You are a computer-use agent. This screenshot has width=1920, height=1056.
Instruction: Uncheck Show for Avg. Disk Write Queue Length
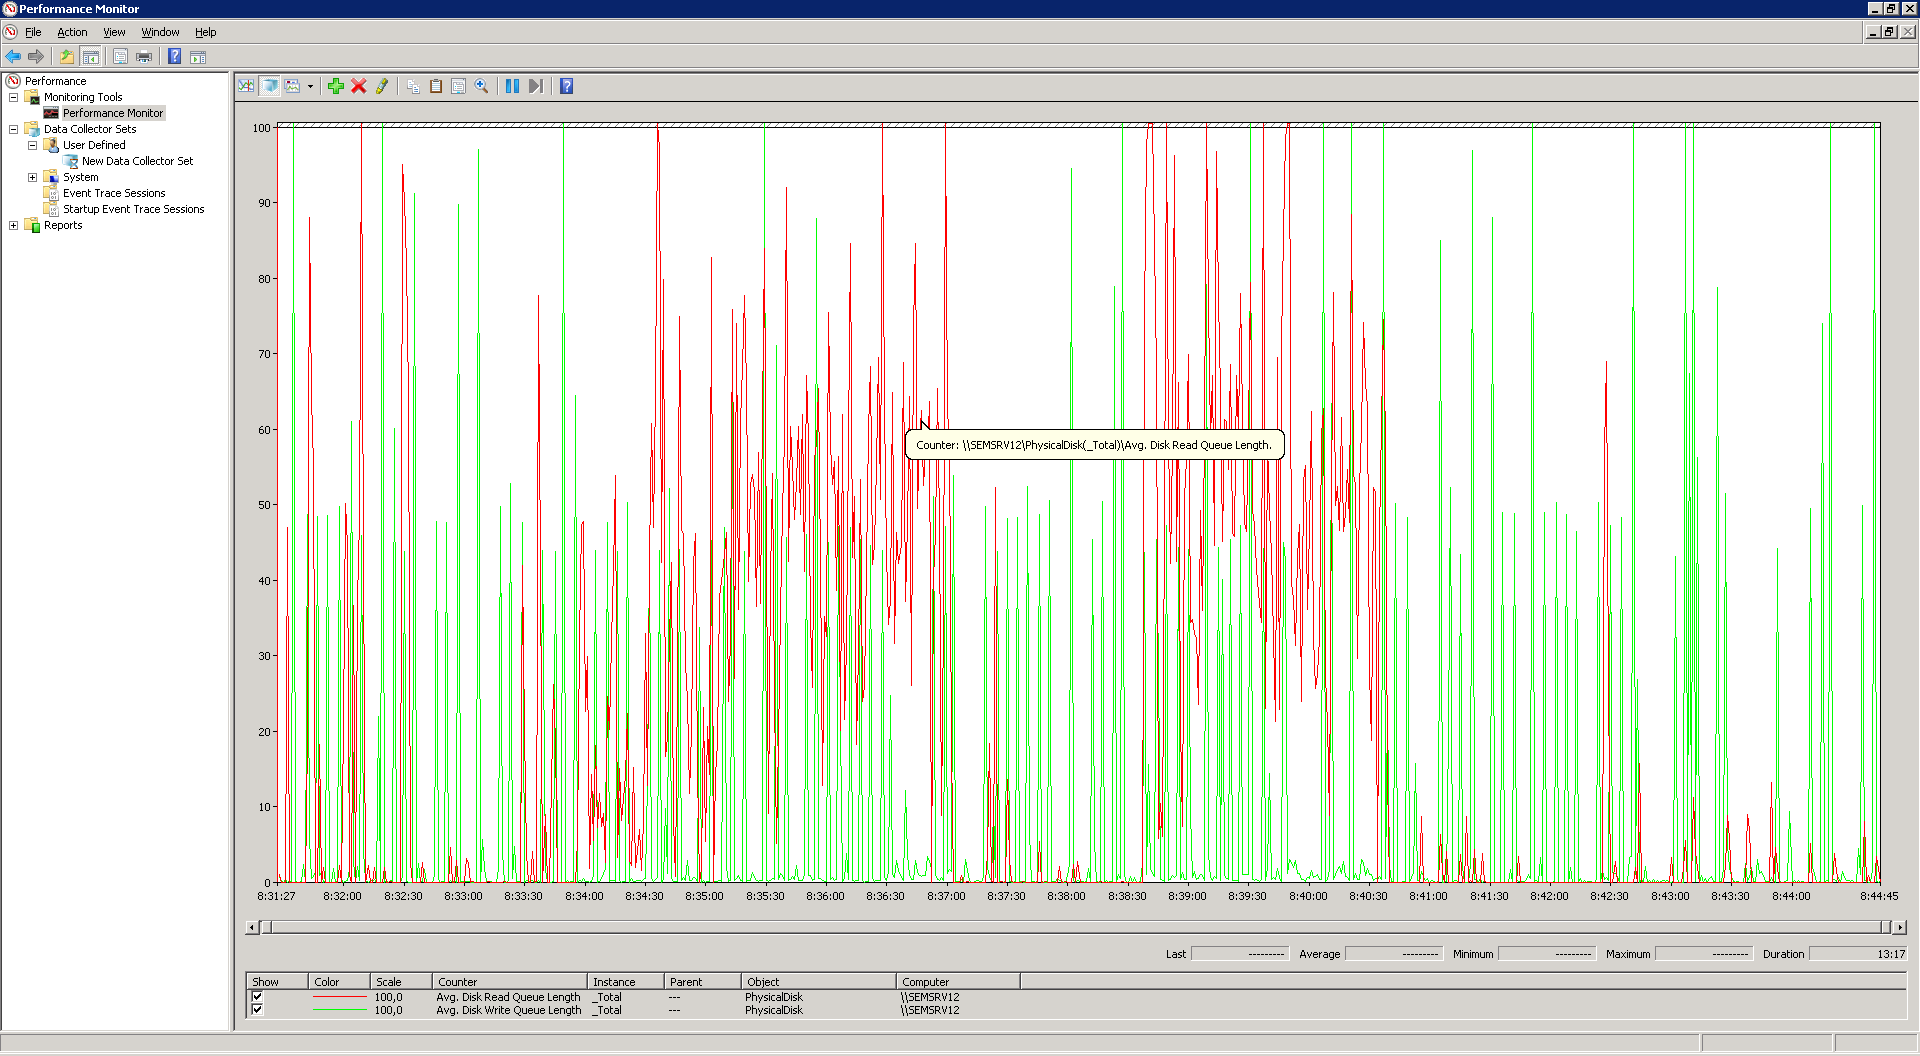coord(257,1010)
